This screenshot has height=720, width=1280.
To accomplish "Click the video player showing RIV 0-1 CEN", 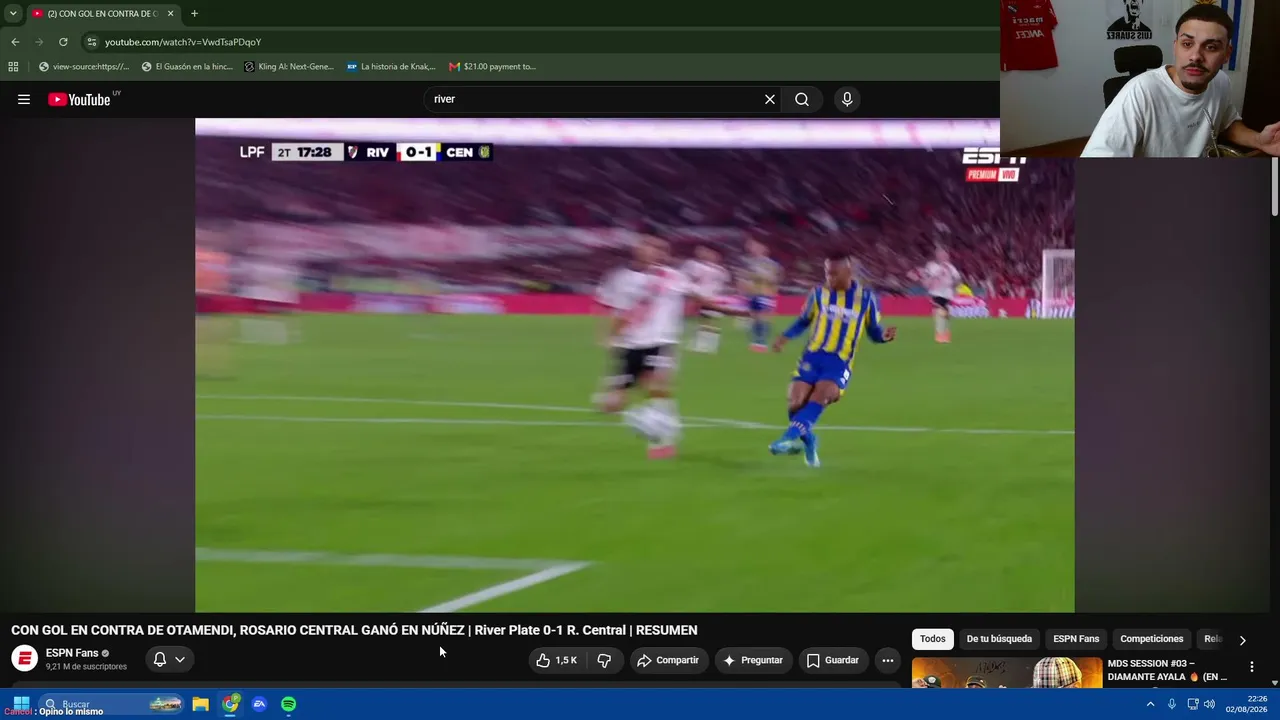I will (x=635, y=365).
